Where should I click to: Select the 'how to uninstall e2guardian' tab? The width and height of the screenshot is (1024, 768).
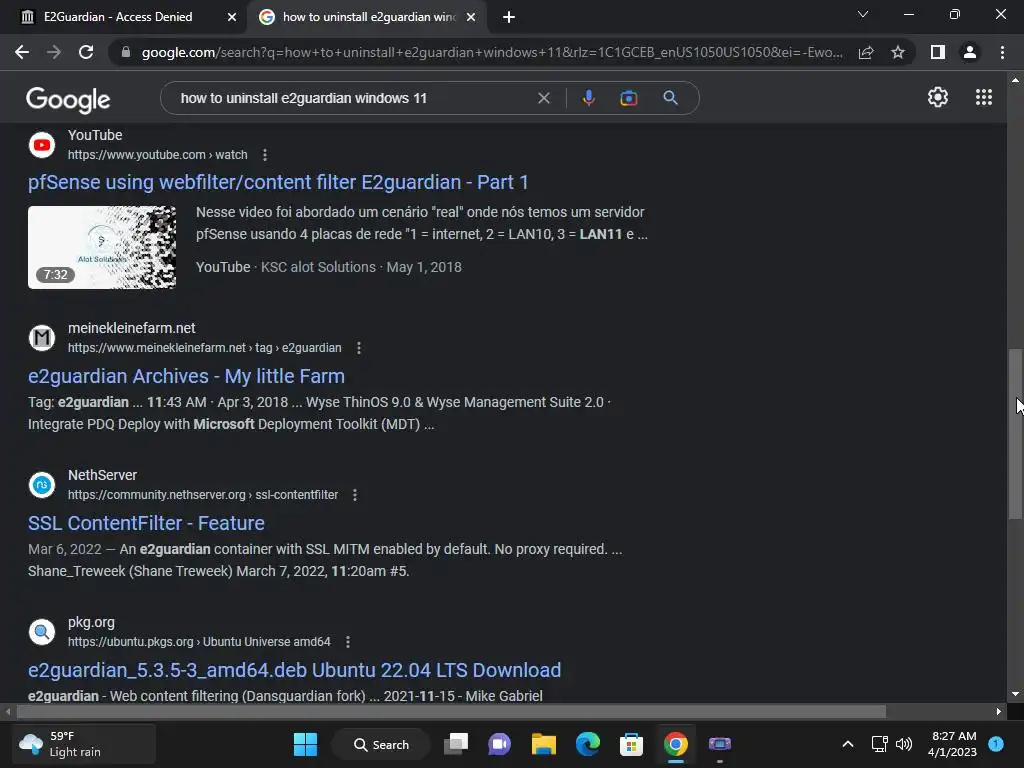pyautogui.click(x=369, y=17)
